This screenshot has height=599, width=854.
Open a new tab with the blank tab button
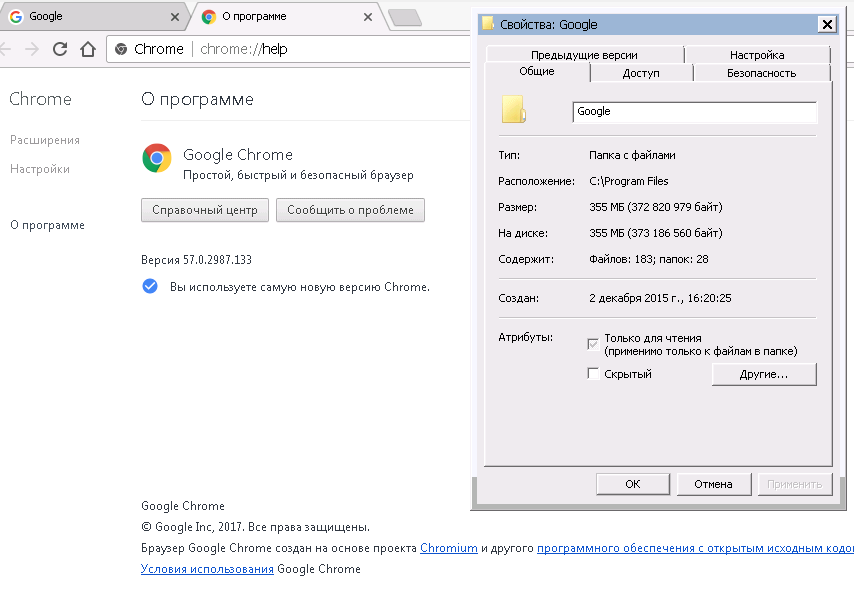405,17
